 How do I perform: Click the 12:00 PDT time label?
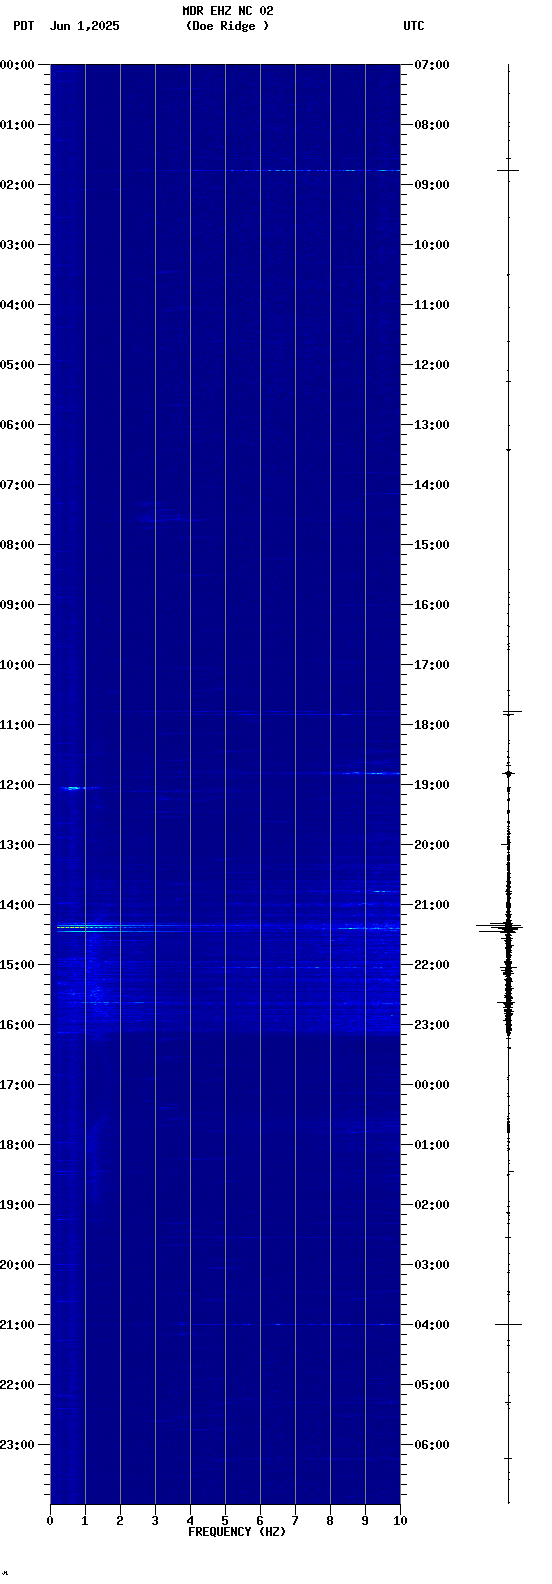(x=17, y=785)
